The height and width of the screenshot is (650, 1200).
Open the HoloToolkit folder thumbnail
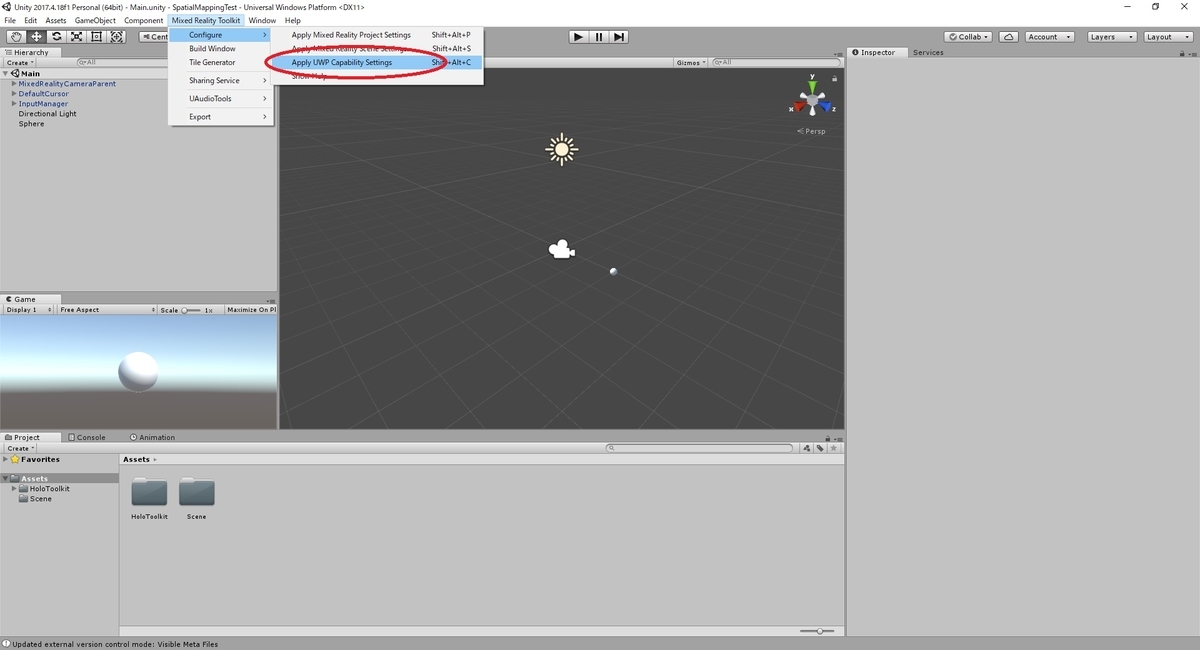[149, 492]
